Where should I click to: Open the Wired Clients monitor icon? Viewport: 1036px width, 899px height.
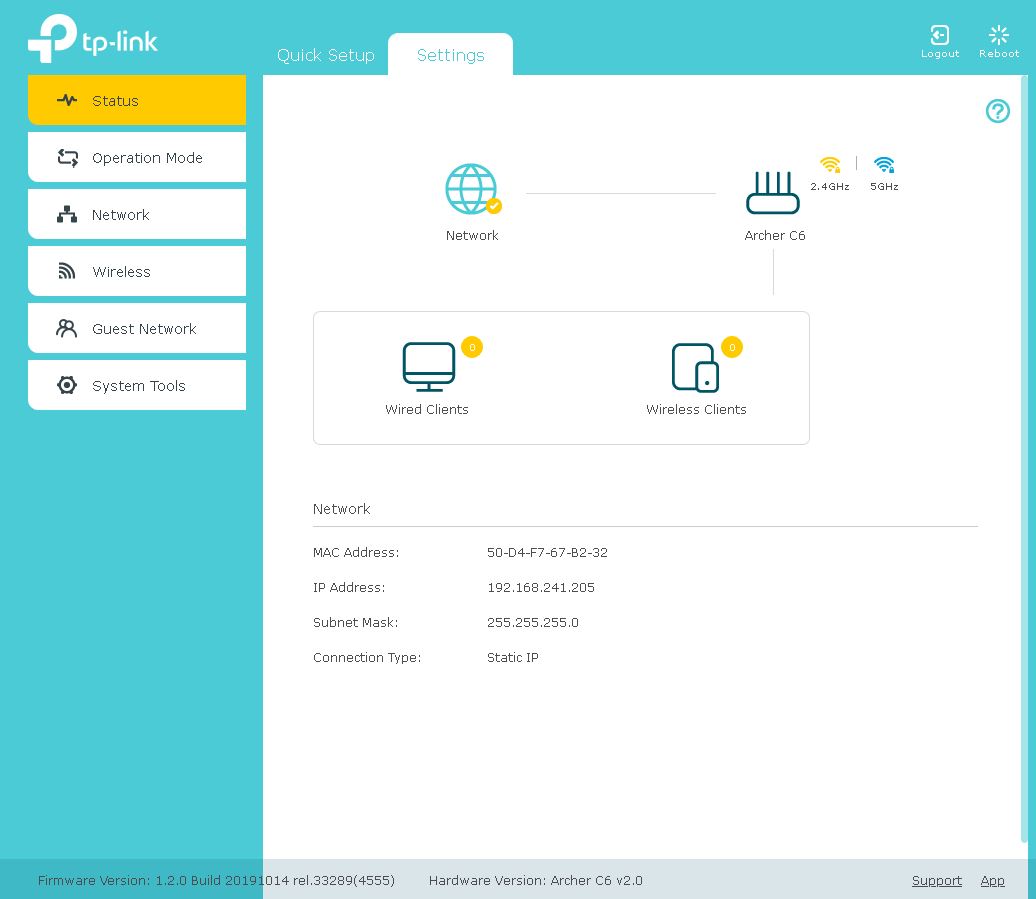(x=428, y=367)
